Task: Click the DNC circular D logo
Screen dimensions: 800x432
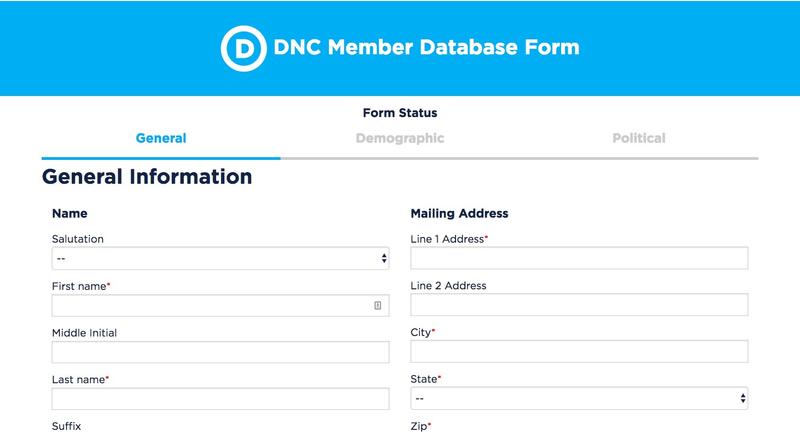Action: [243, 48]
